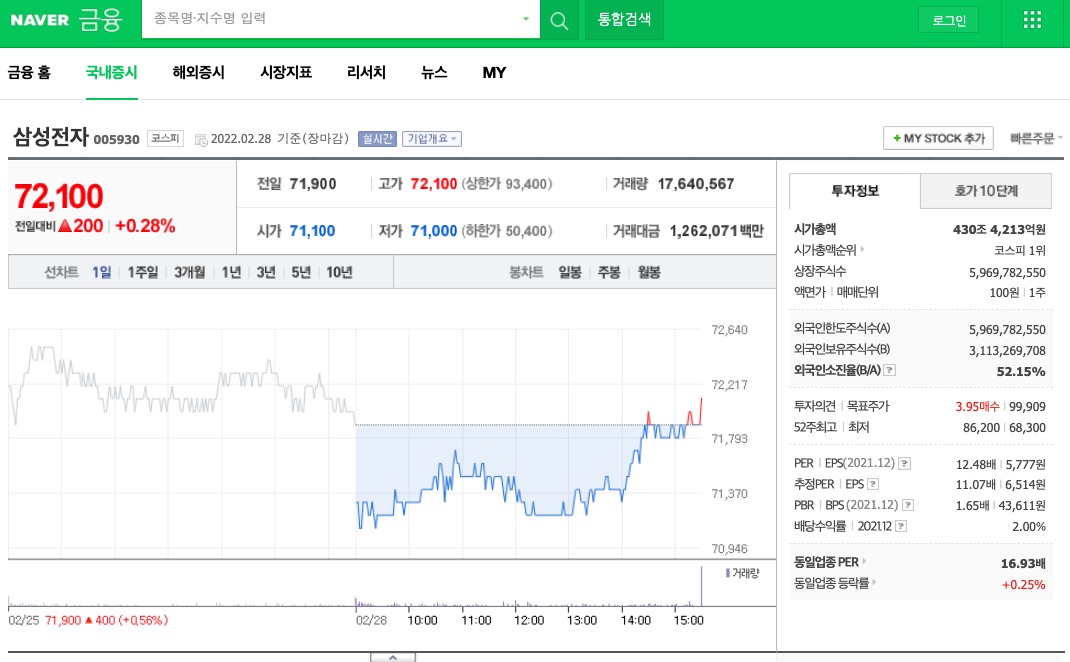Open 뉴스 menu

(x=434, y=72)
